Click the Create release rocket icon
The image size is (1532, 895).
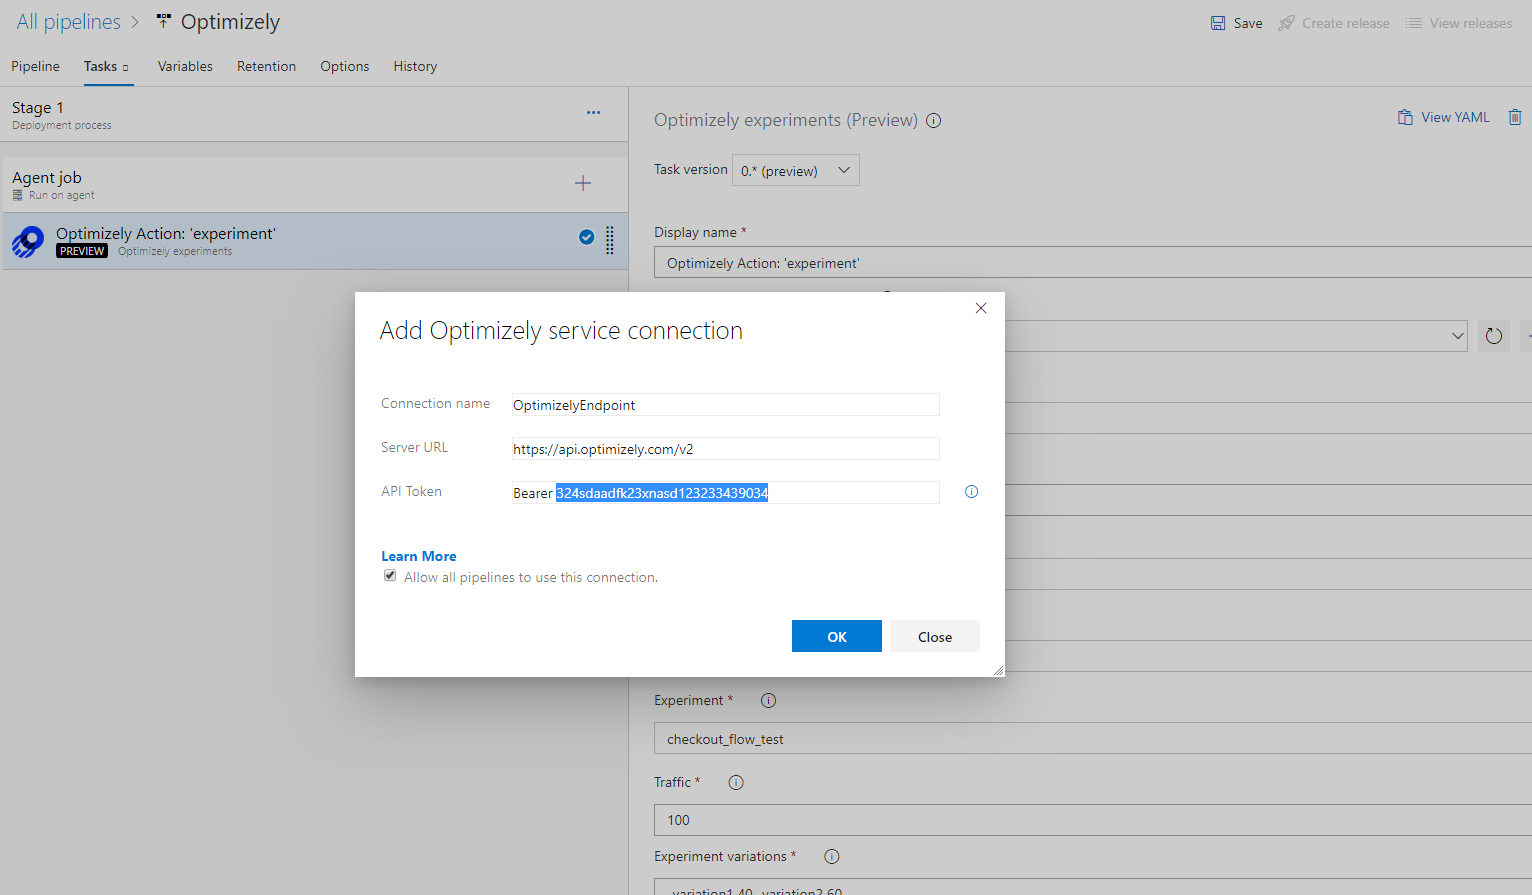pos(1287,23)
